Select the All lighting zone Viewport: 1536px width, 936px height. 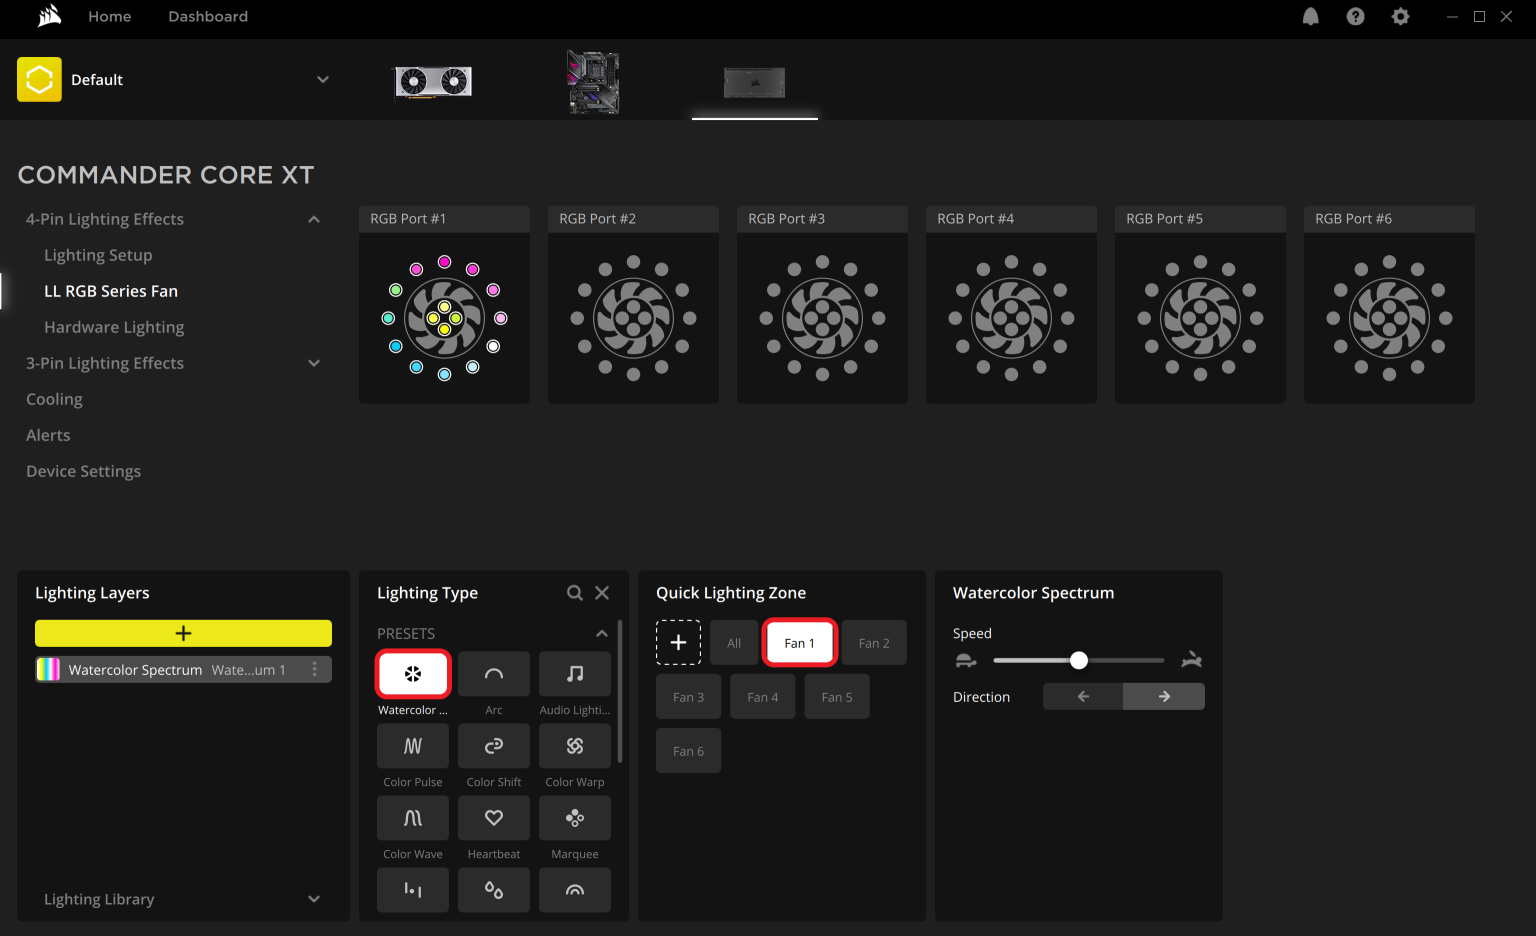pyautogui.click(x=734, y=643)
